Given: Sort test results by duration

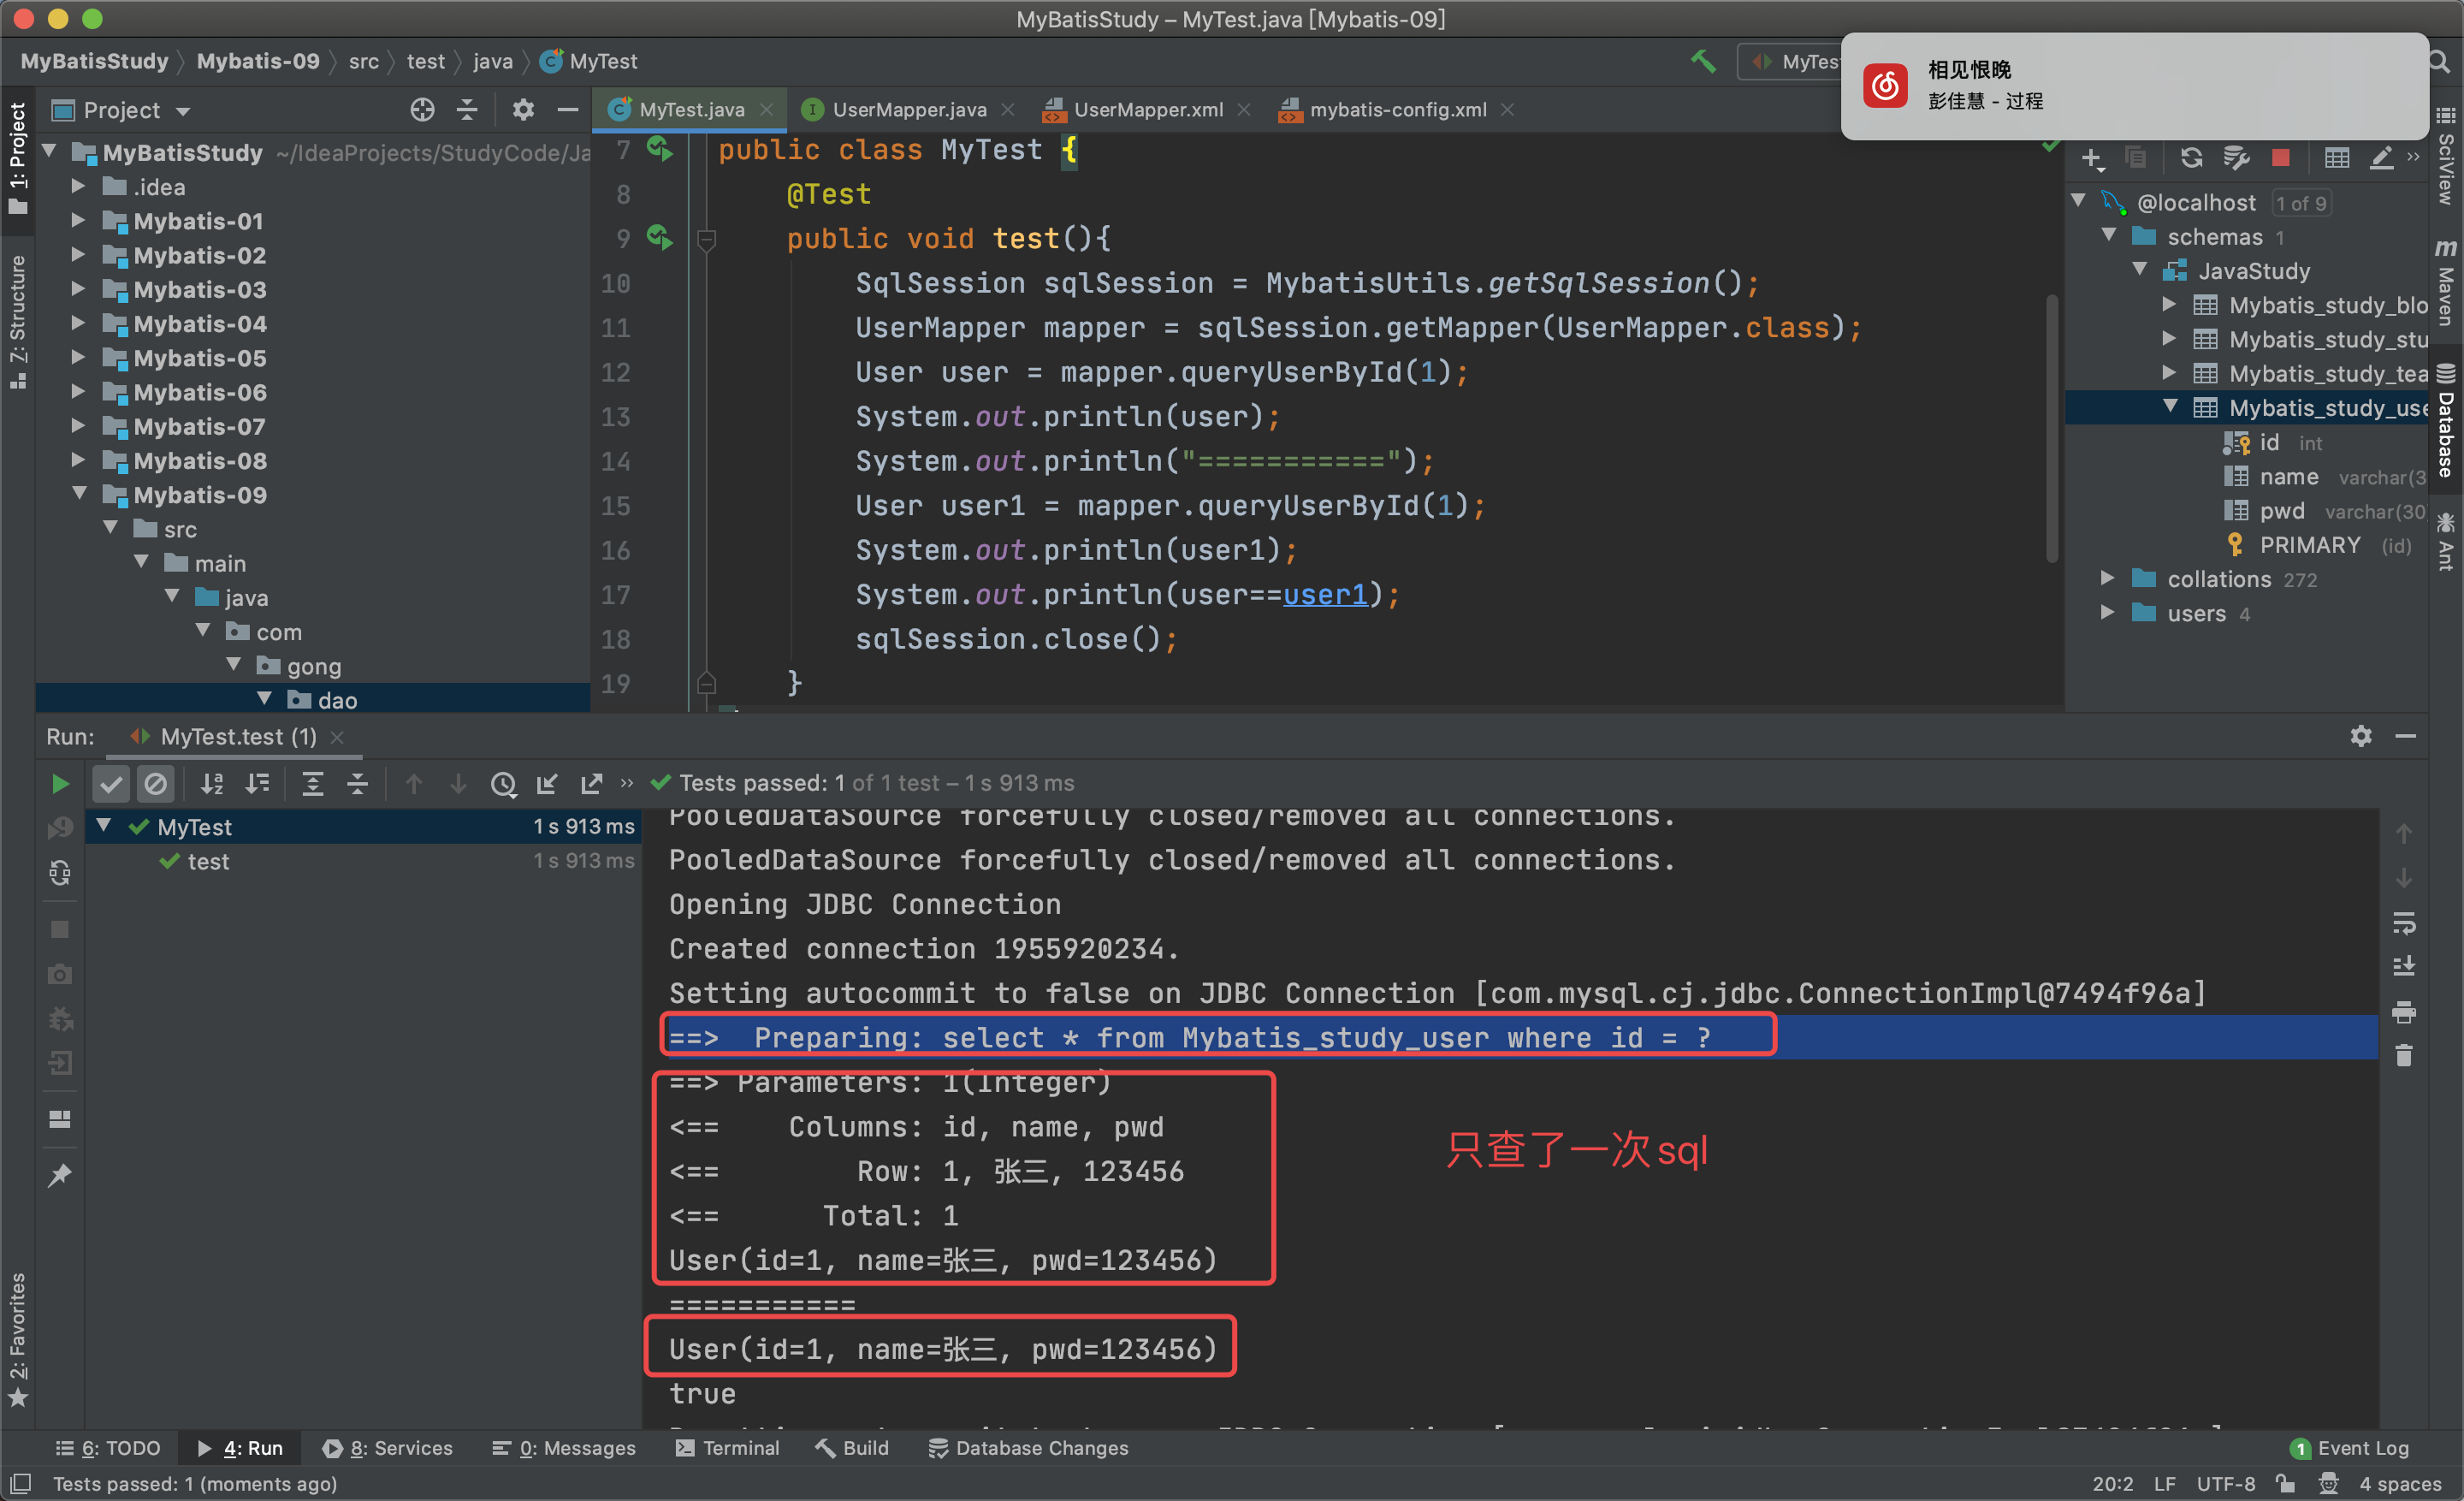Looking at the screenshot, I should pyautogui.click(x=258, y=783).
